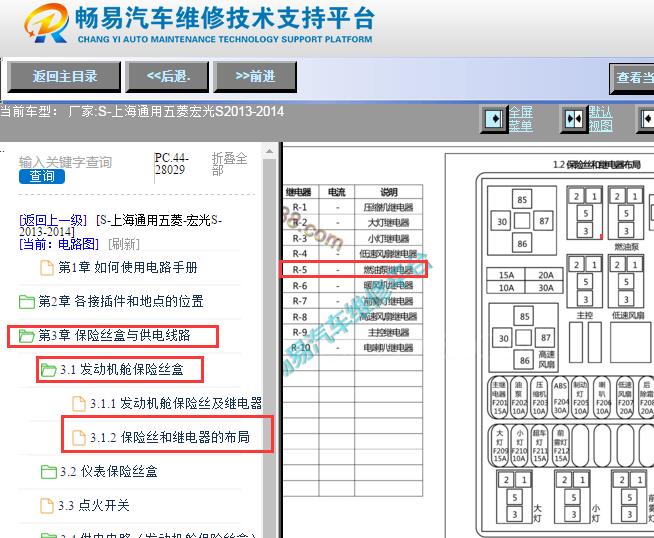Click the 3.1 open folder icon

[x=48, y=370]
